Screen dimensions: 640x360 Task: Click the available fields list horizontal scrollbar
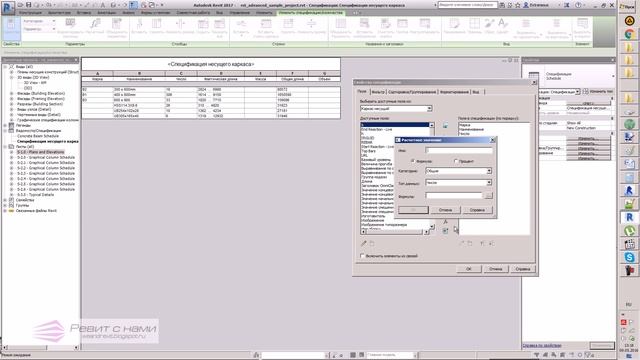click(395, 232)
